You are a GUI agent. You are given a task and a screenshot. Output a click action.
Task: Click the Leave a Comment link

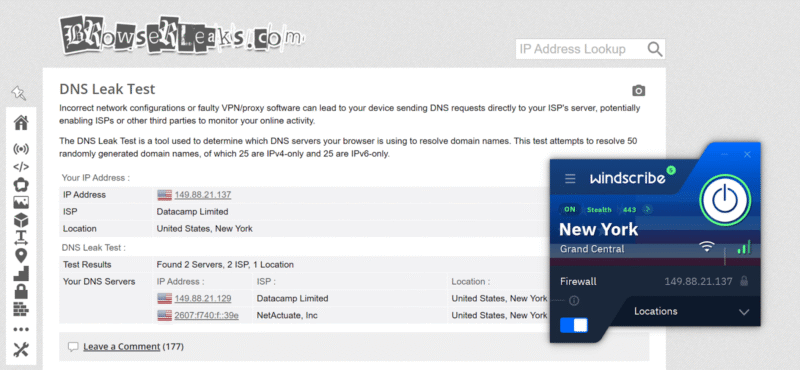pos(121,347)
